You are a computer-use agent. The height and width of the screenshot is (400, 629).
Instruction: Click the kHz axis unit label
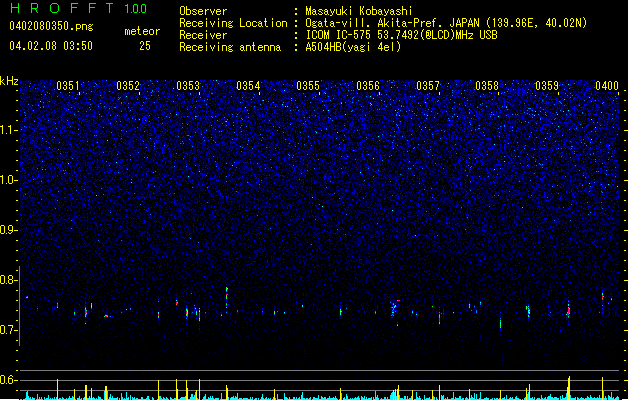pyautogui.click(x=9, y=81)
